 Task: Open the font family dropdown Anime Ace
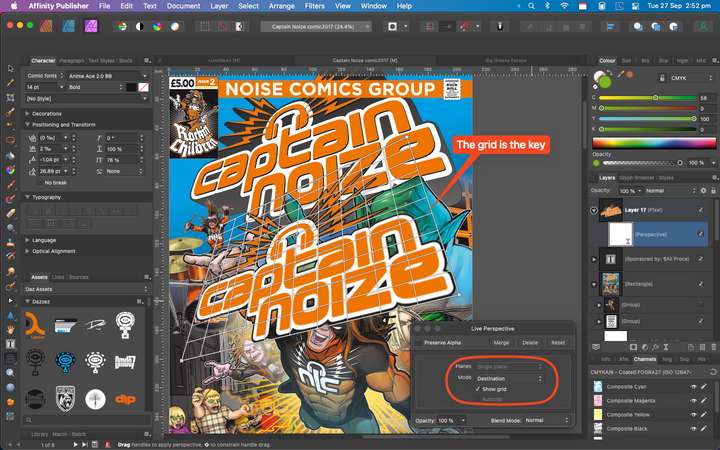coord(107,76)
